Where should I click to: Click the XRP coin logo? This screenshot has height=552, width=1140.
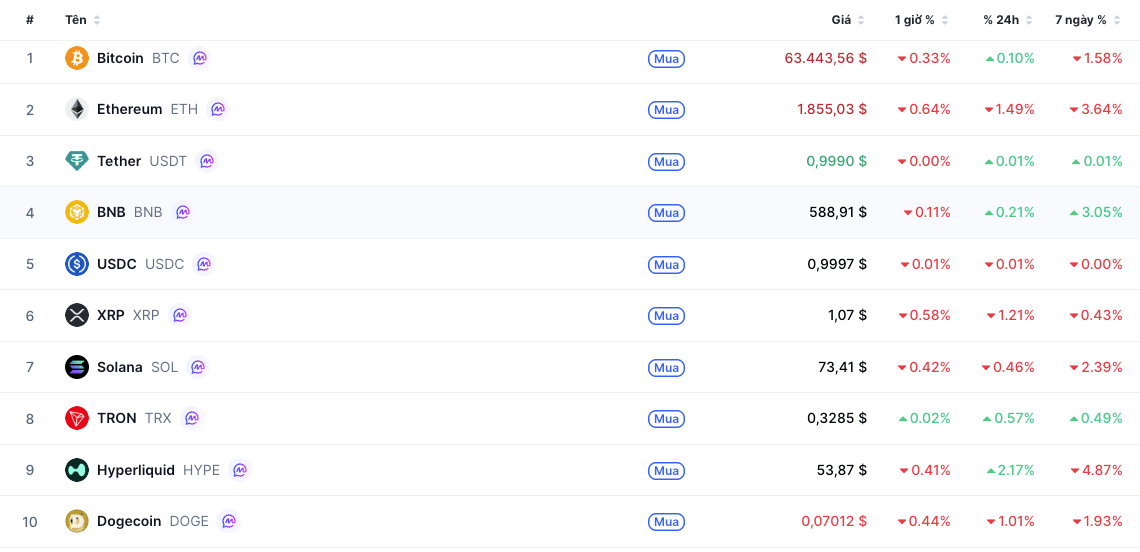point(76,316)
